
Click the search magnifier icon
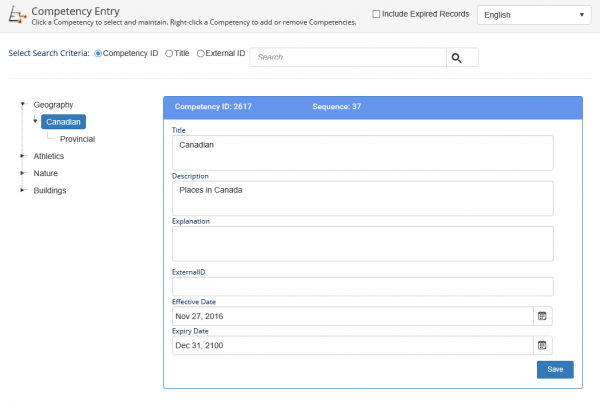456,58
